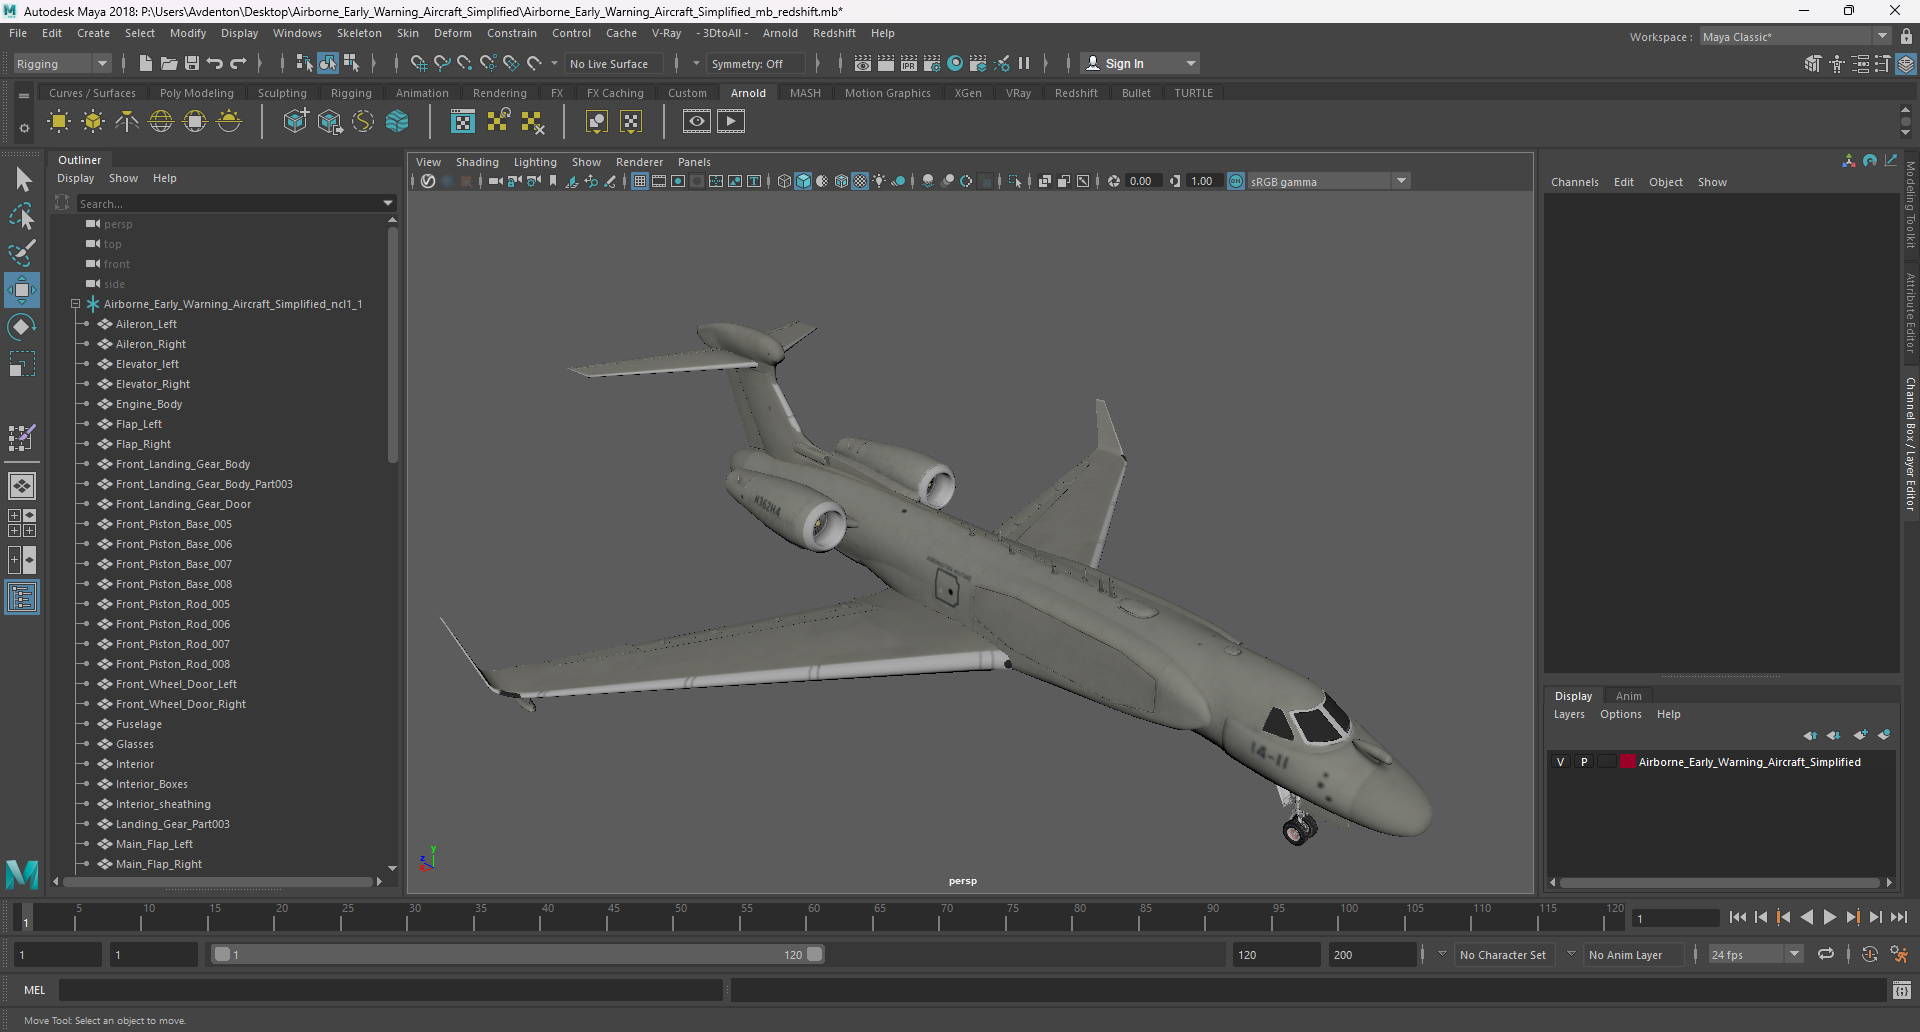Open layer editor Options menu
This screenshot has height=1032, width=1920.
(x=1620, y=714)
